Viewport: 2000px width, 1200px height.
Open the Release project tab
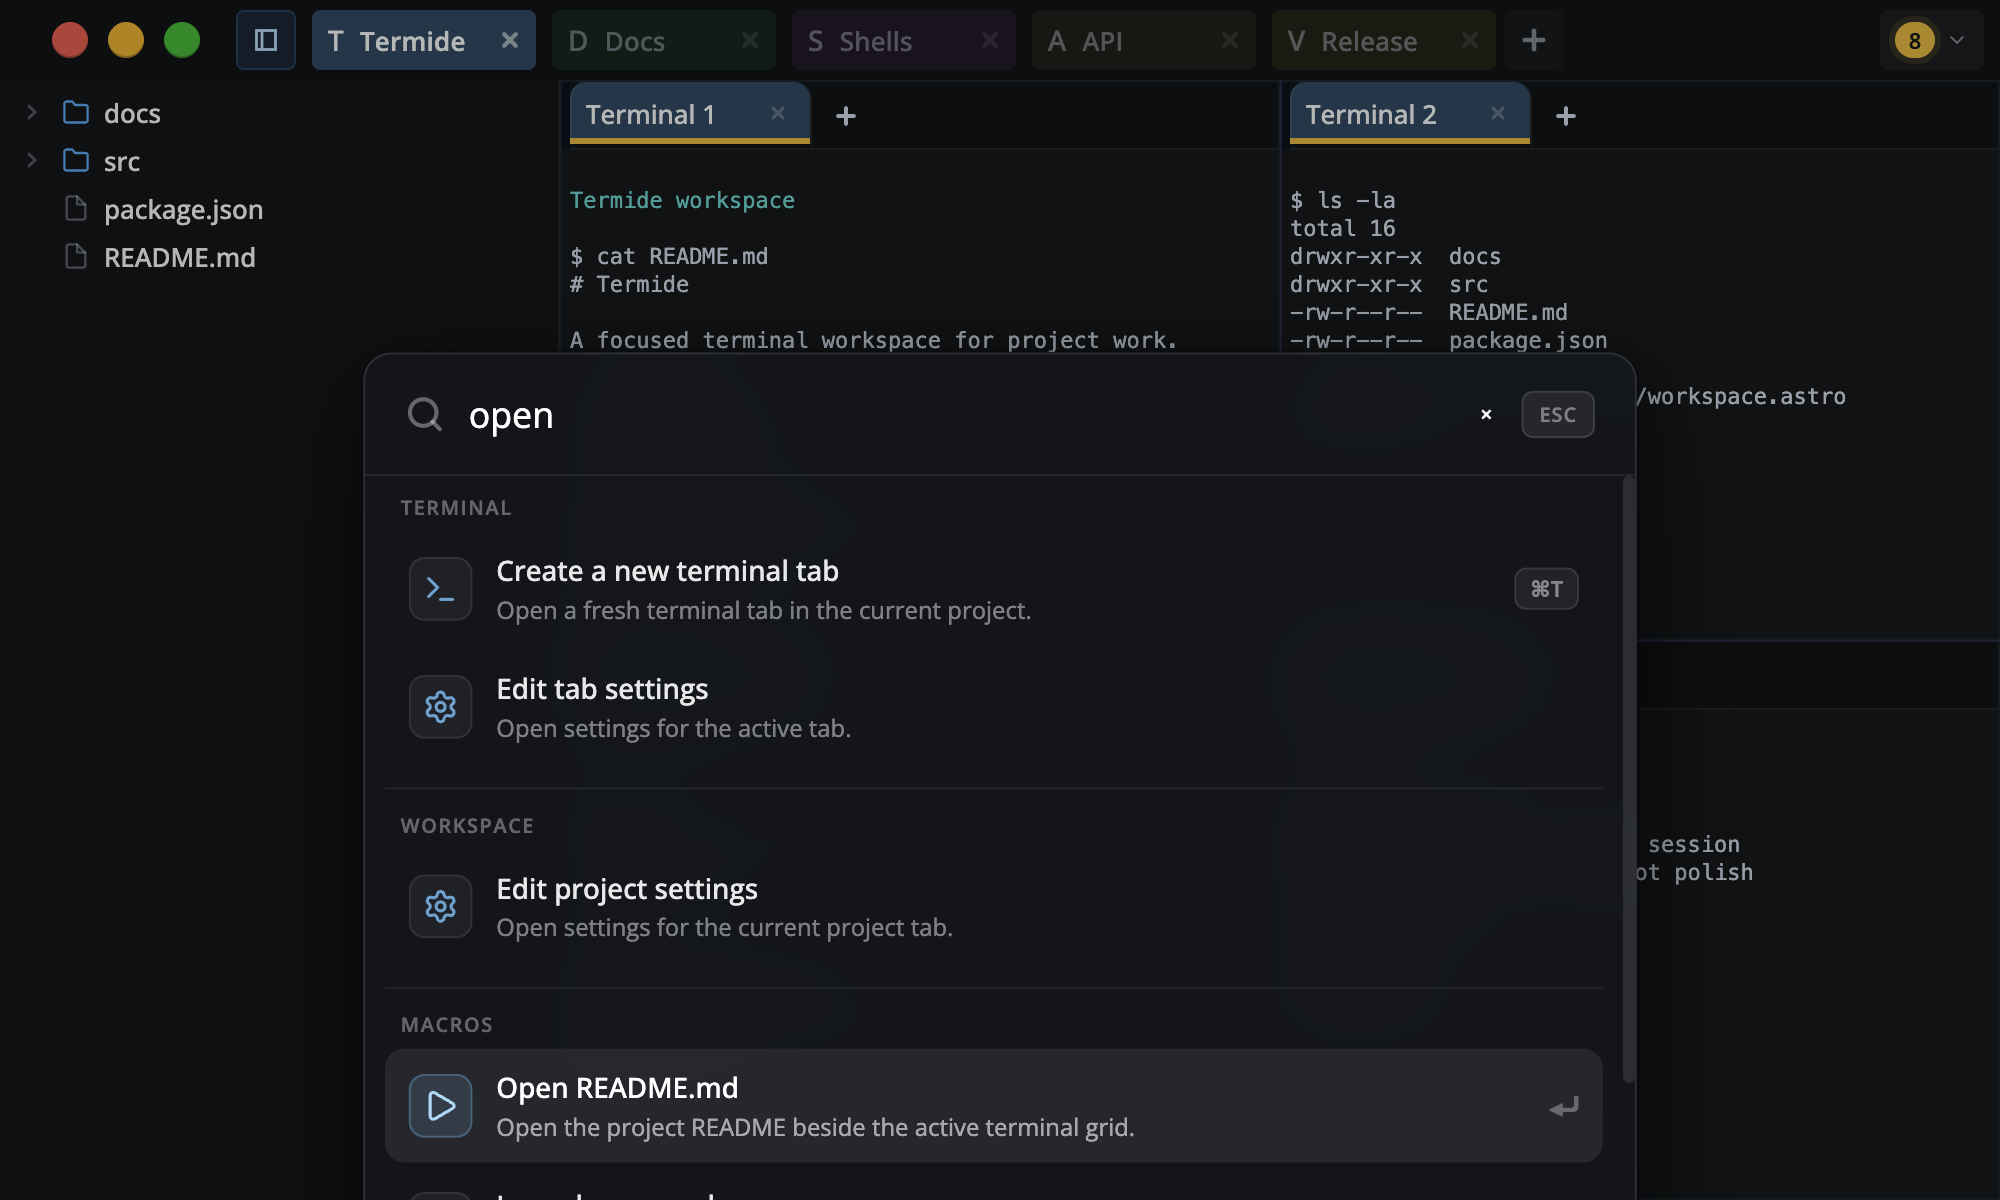(x=1384, y=40)
